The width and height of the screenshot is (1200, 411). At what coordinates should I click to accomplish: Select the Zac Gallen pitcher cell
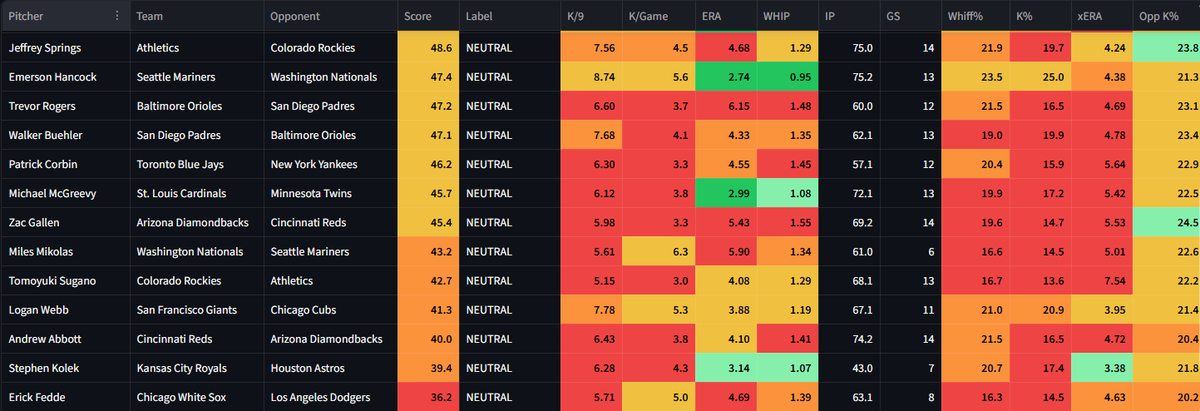coord(64,222)
